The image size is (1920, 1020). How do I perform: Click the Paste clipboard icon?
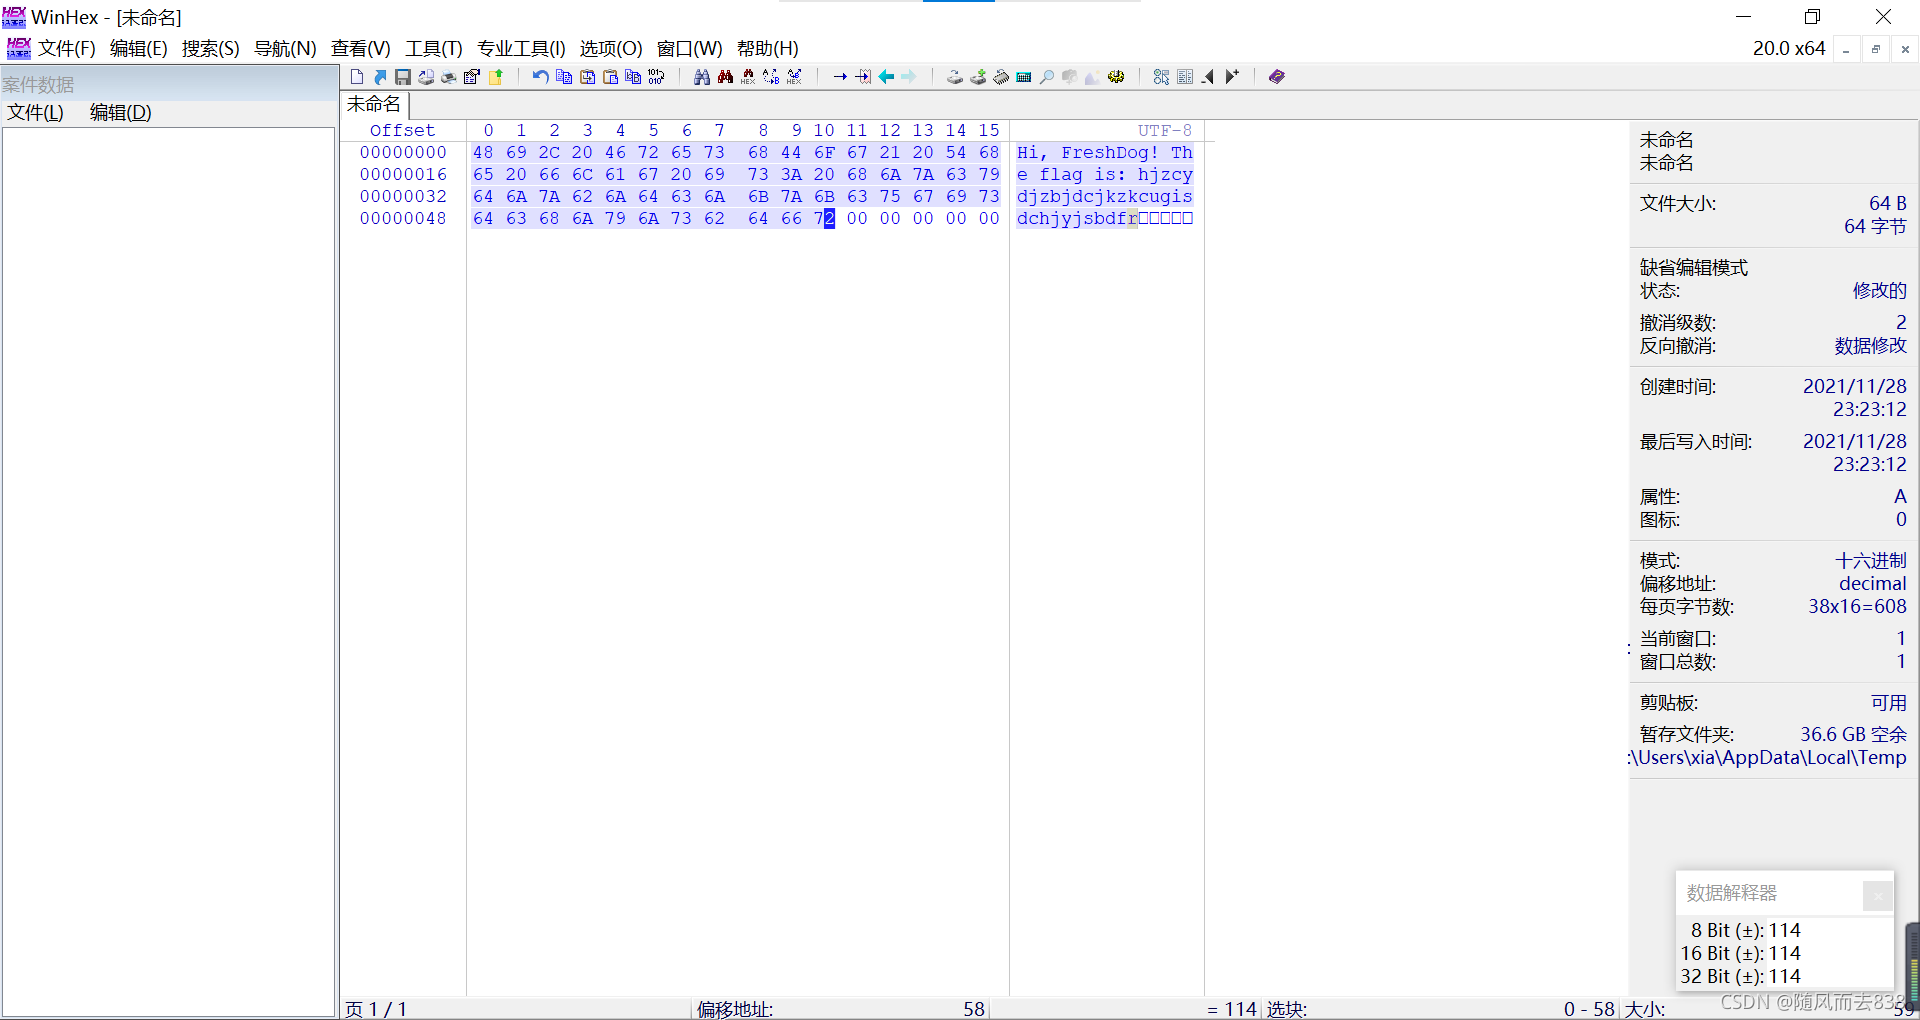[x=610, y=77]
